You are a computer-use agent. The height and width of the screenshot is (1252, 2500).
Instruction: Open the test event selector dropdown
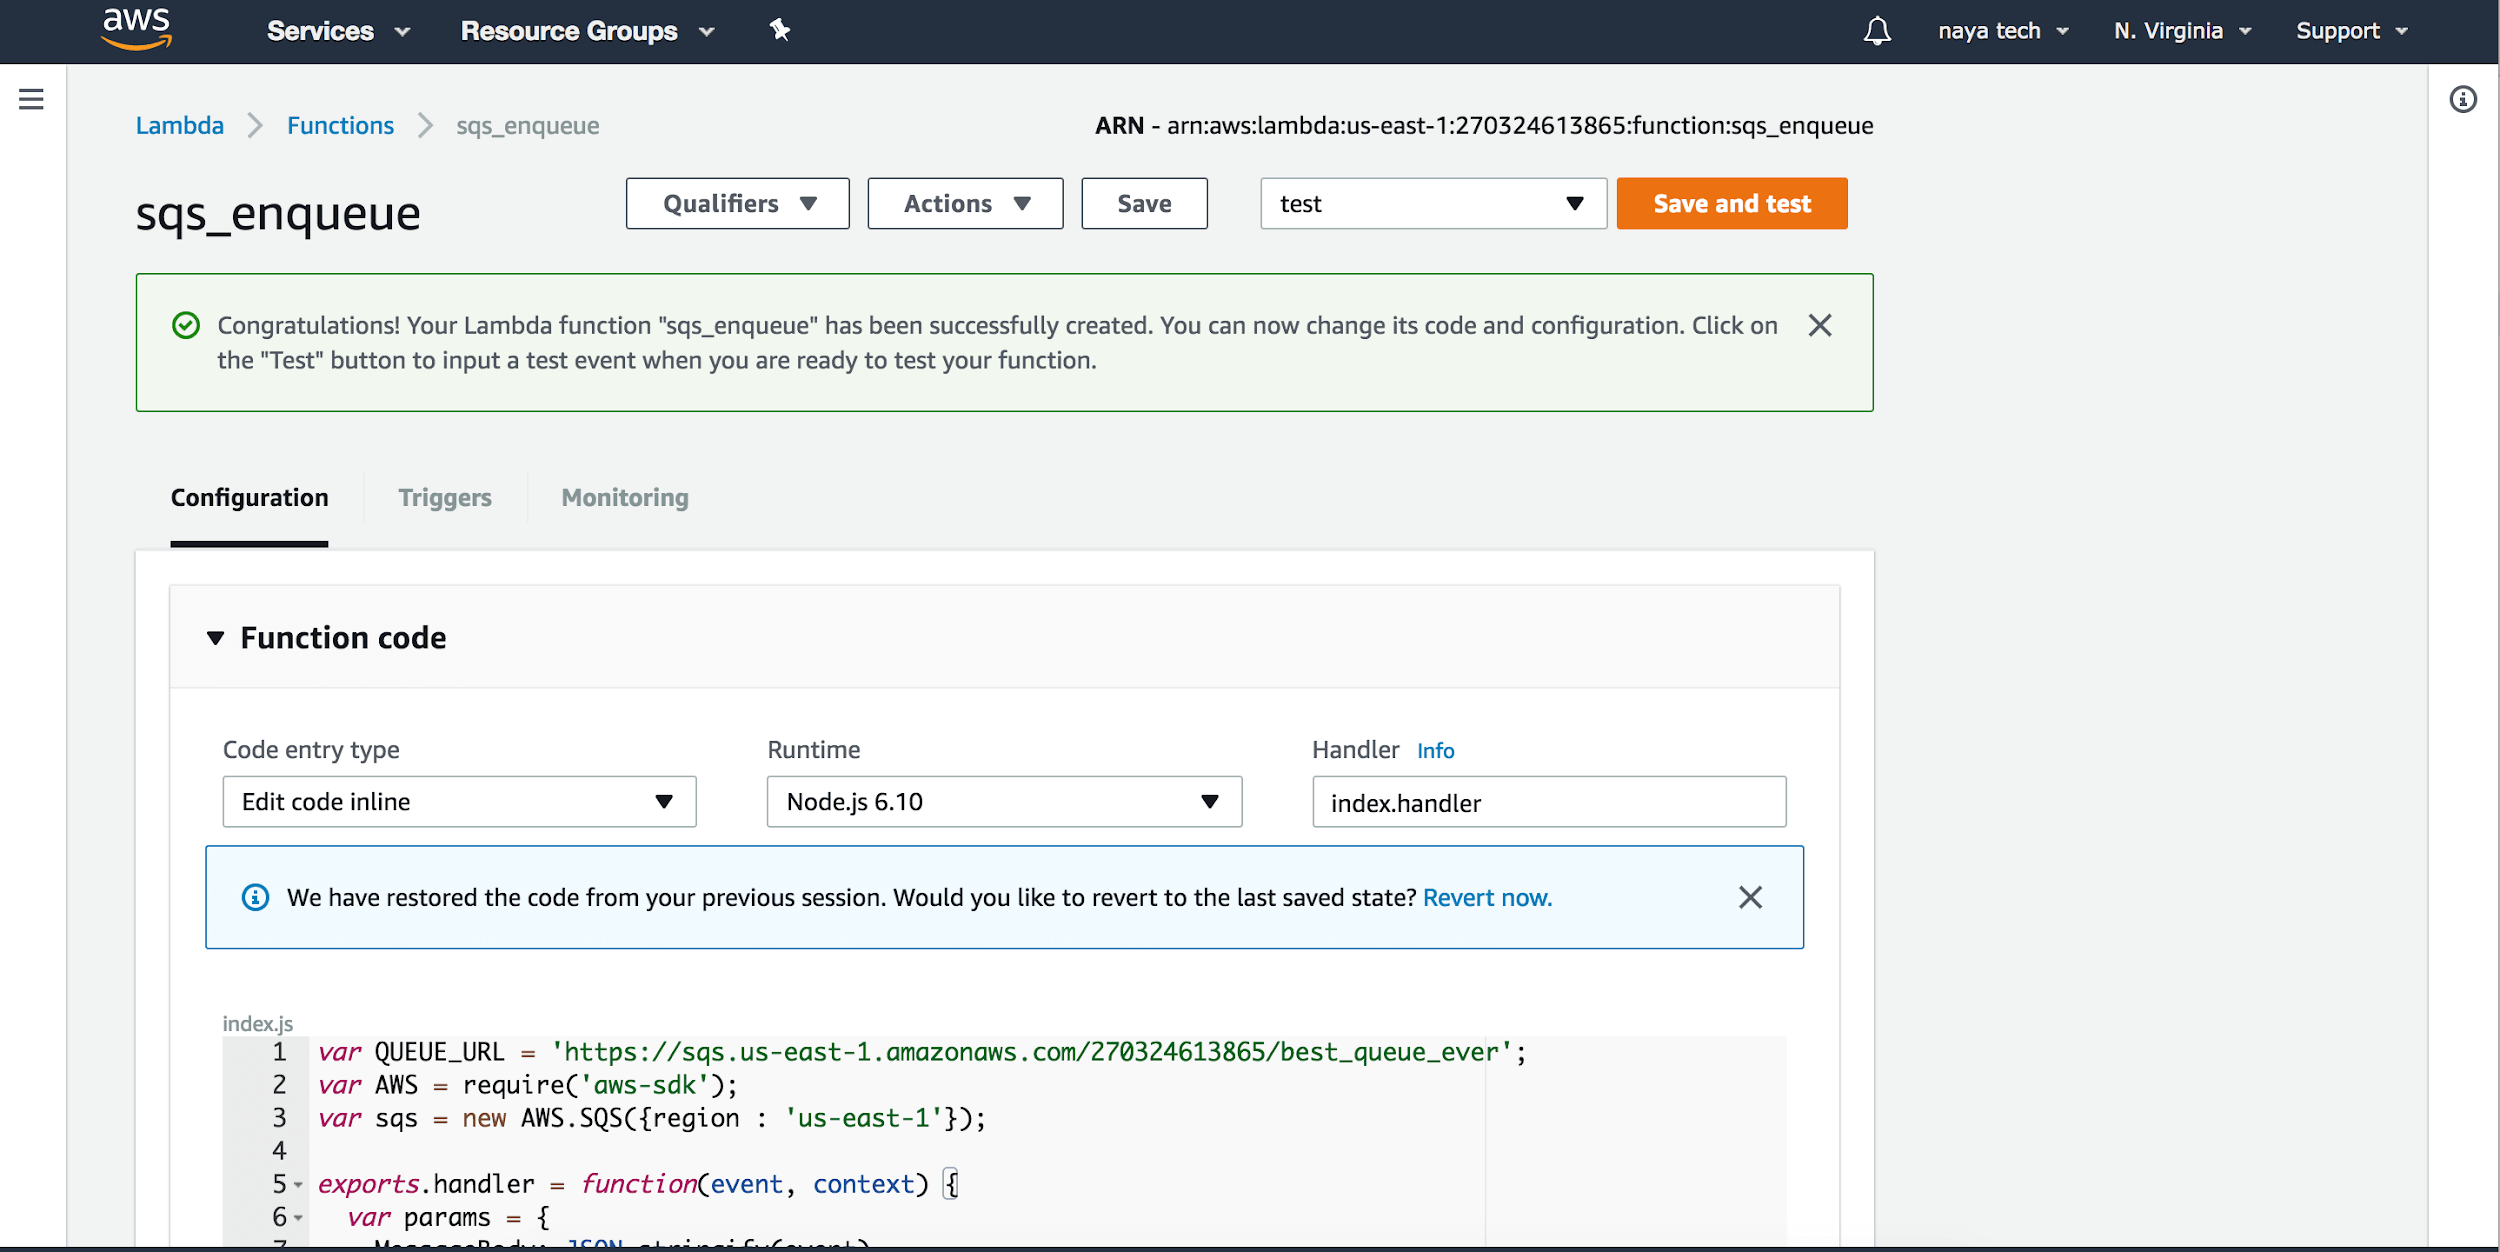pos(1433,204)
